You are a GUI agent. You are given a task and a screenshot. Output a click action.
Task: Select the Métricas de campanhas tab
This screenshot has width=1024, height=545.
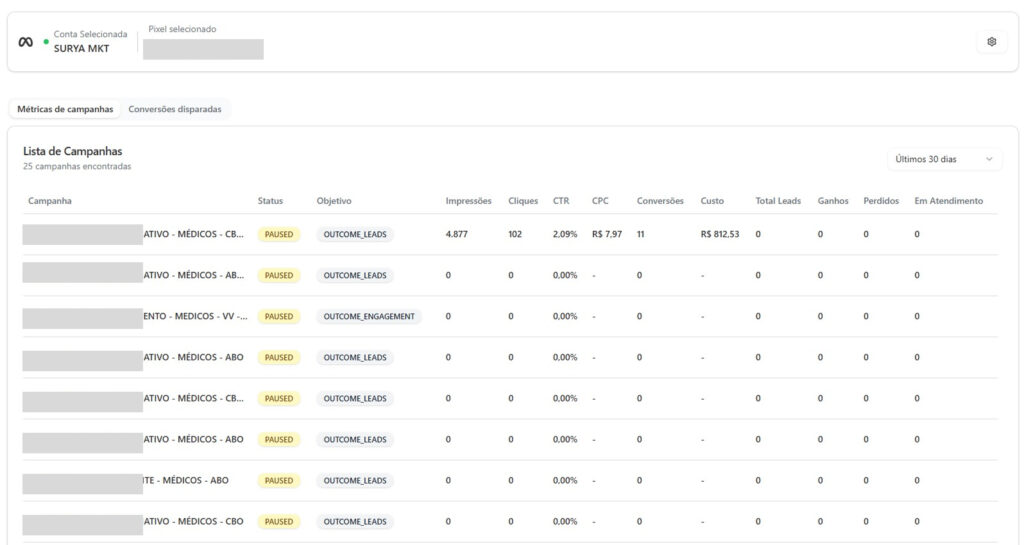[65, 109]
